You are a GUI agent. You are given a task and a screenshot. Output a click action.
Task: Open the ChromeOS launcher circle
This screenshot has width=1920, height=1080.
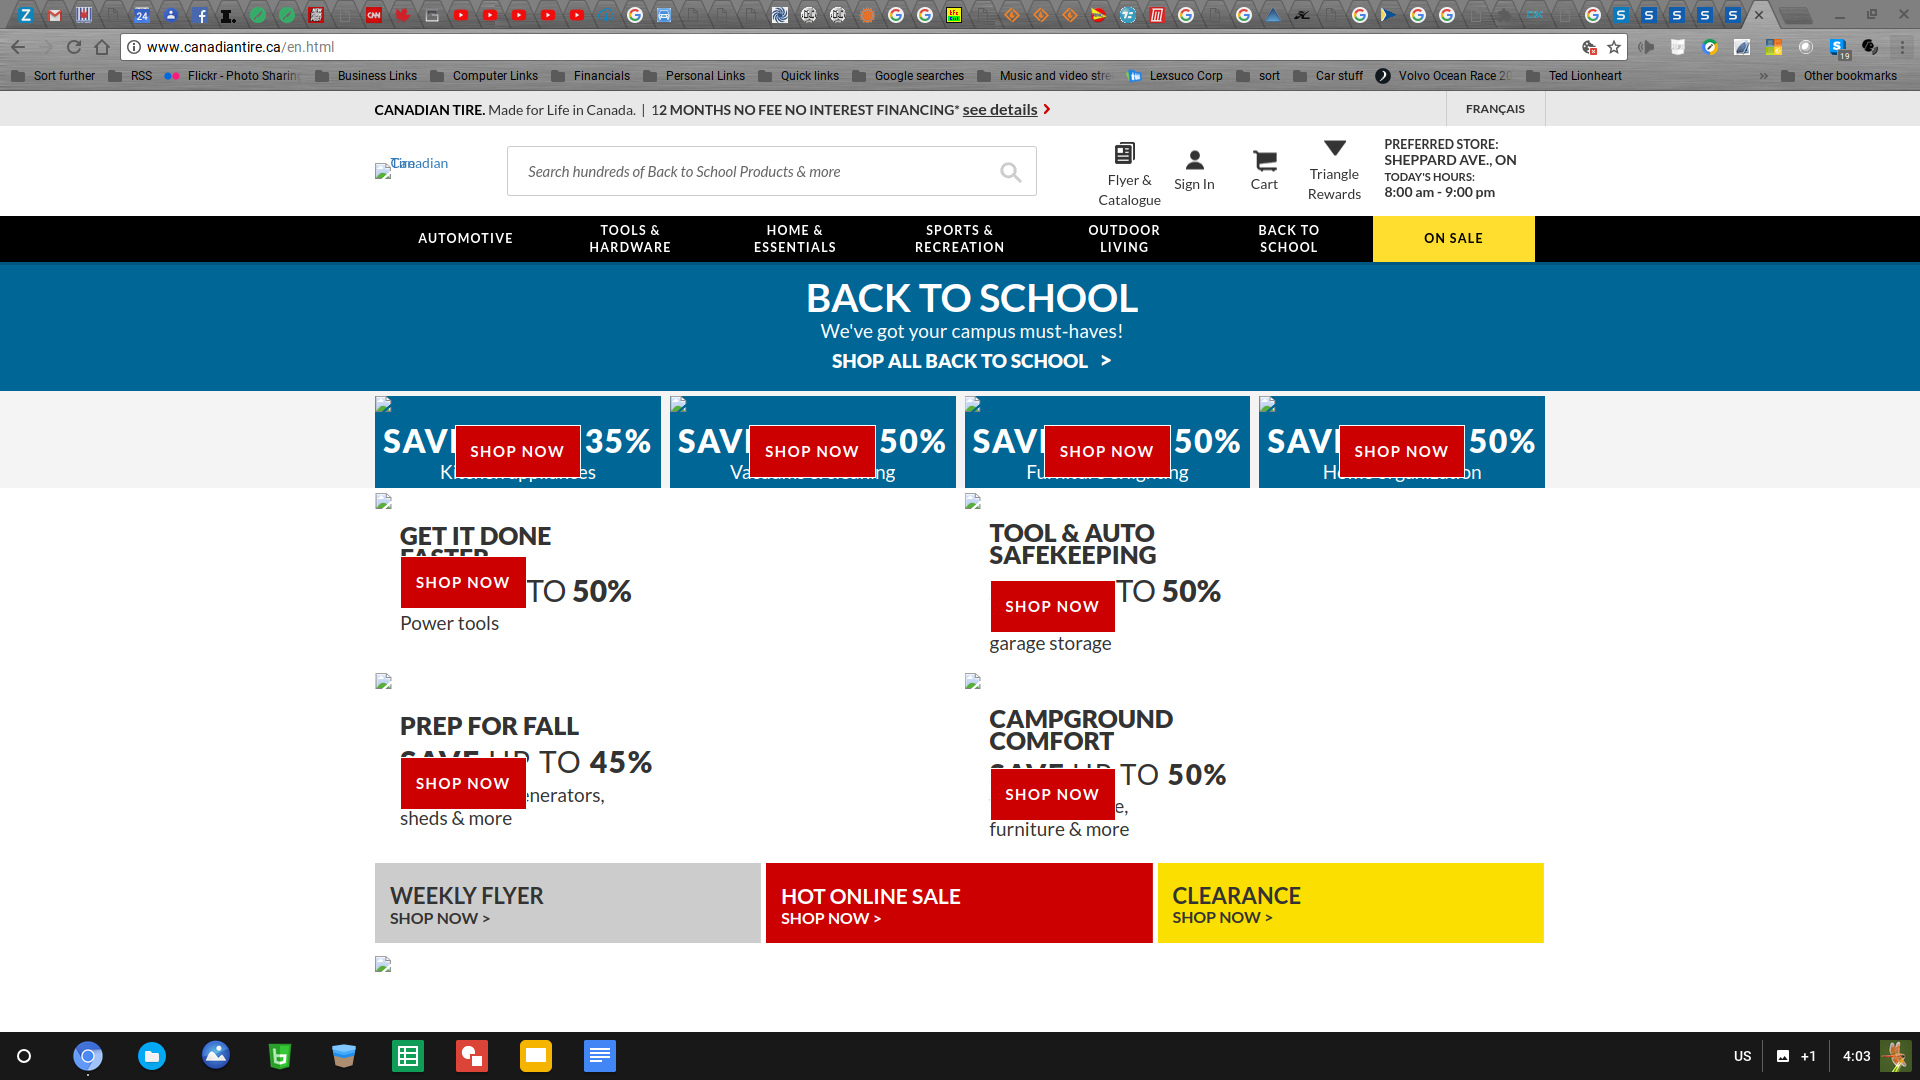[x=24, y=1056]
